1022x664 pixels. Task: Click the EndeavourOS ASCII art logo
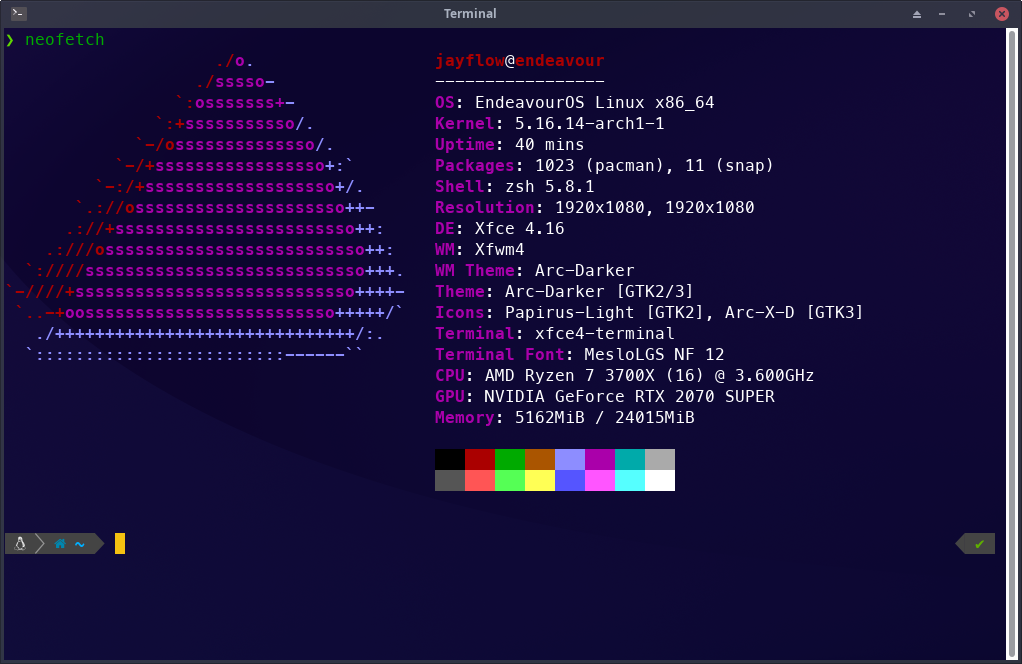(x=205, y=208)
